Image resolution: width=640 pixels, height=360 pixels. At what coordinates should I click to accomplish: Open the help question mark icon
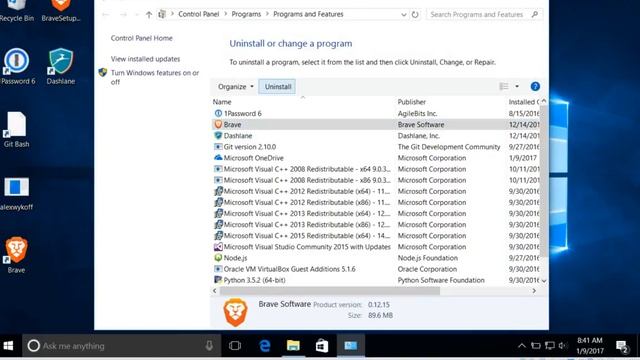tap(535, 87)
